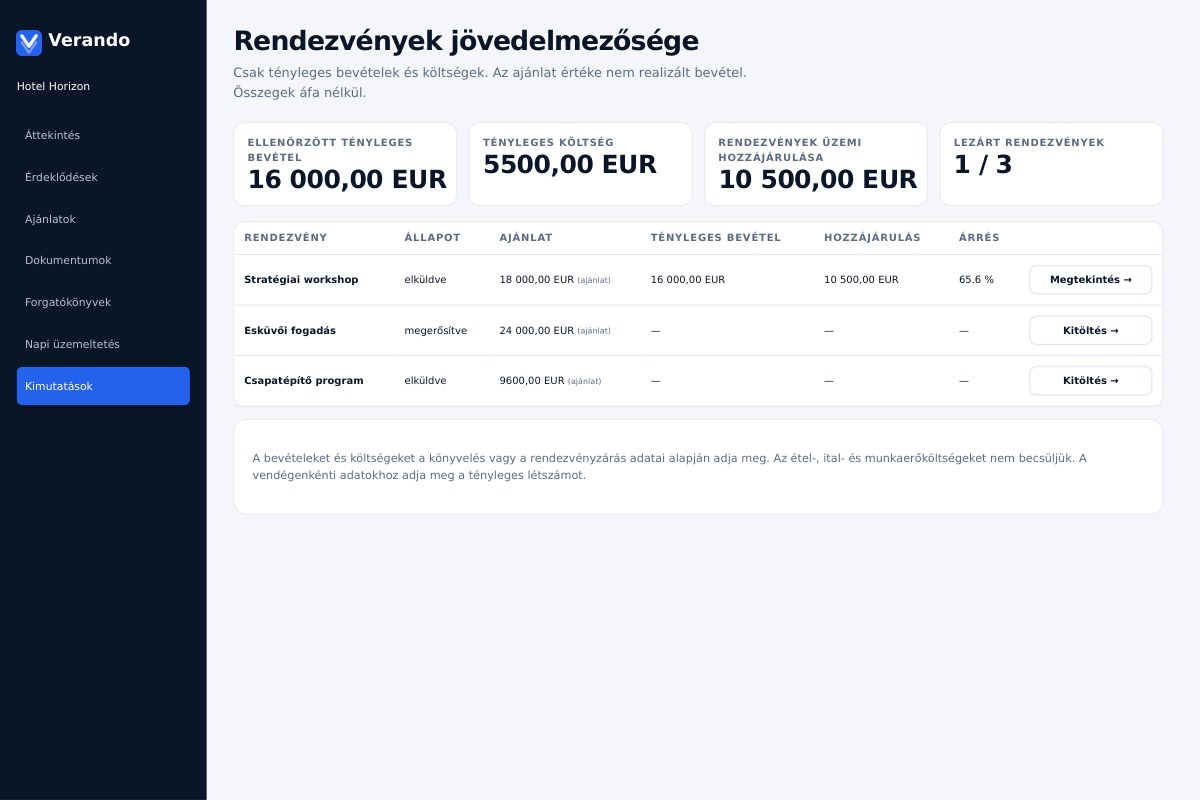Click the 18 000,00 EUR offer value
The width and height of the screenshot is (1200, 800).
pyautogui.click(x=537, y=280)
